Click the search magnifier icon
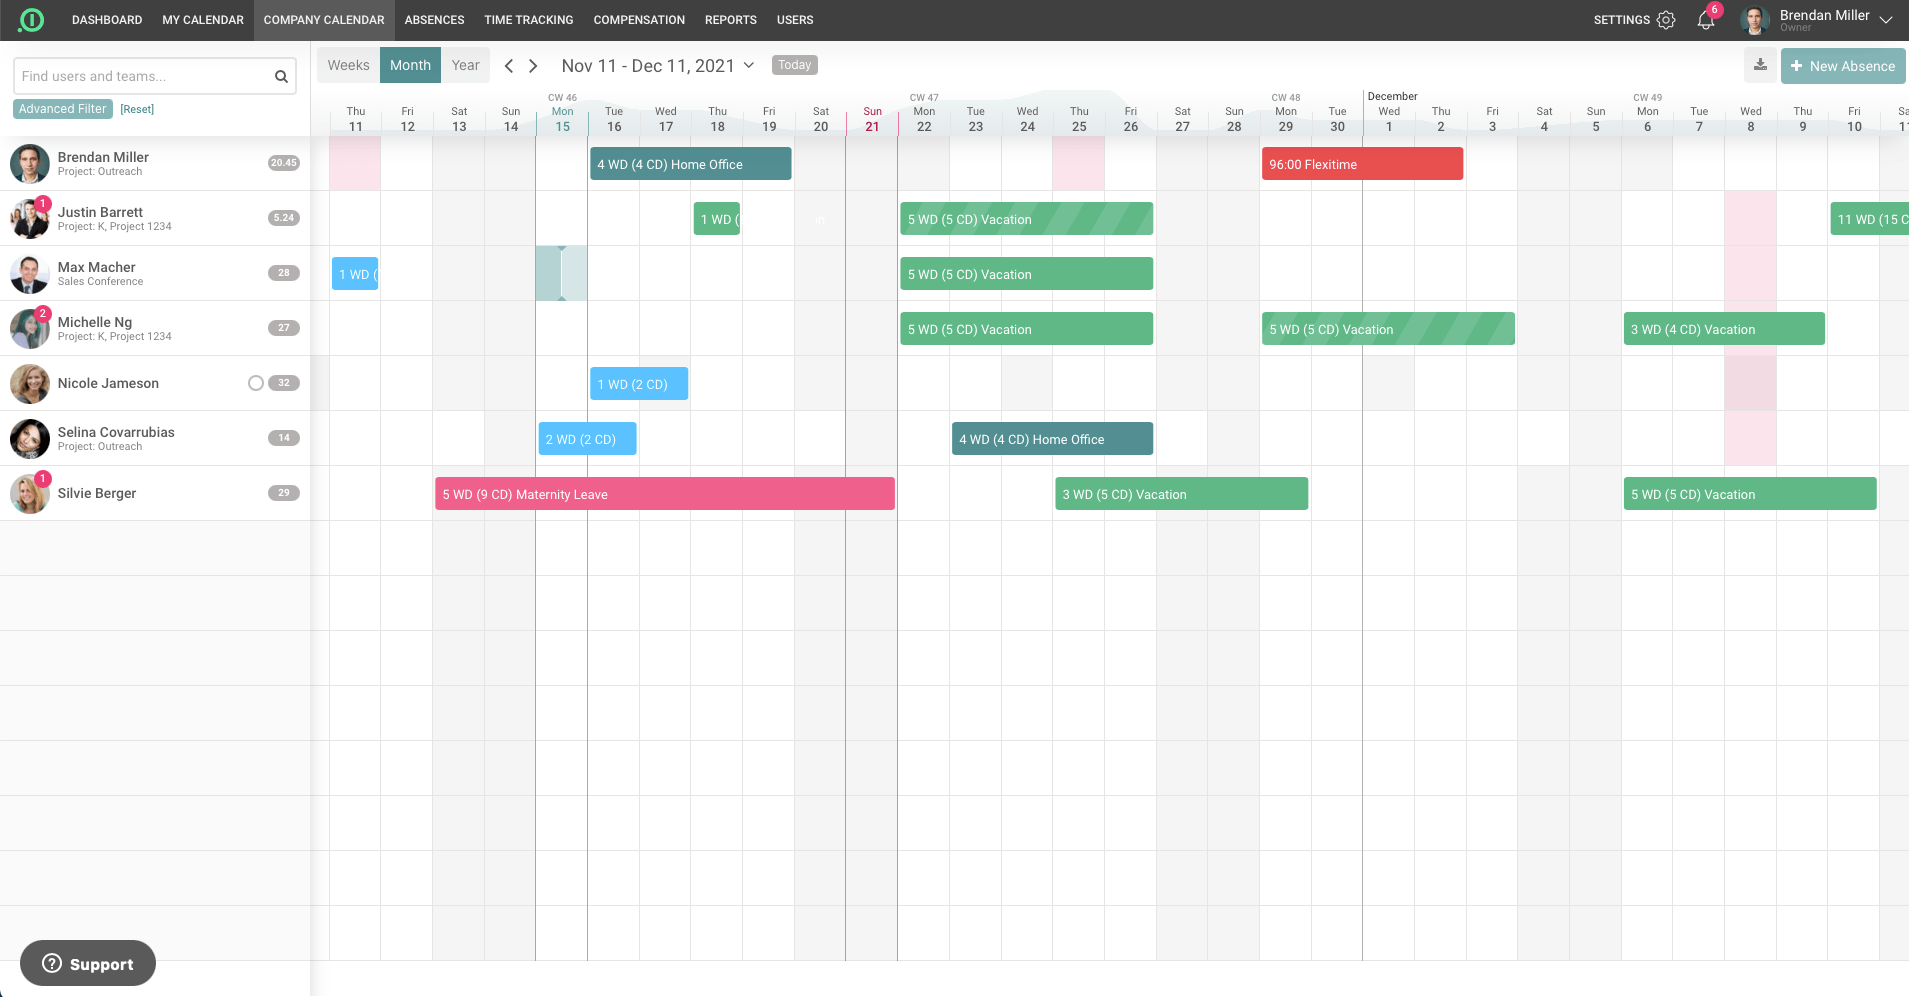The height and width of the screenshot is (997, 1909). 281,76
